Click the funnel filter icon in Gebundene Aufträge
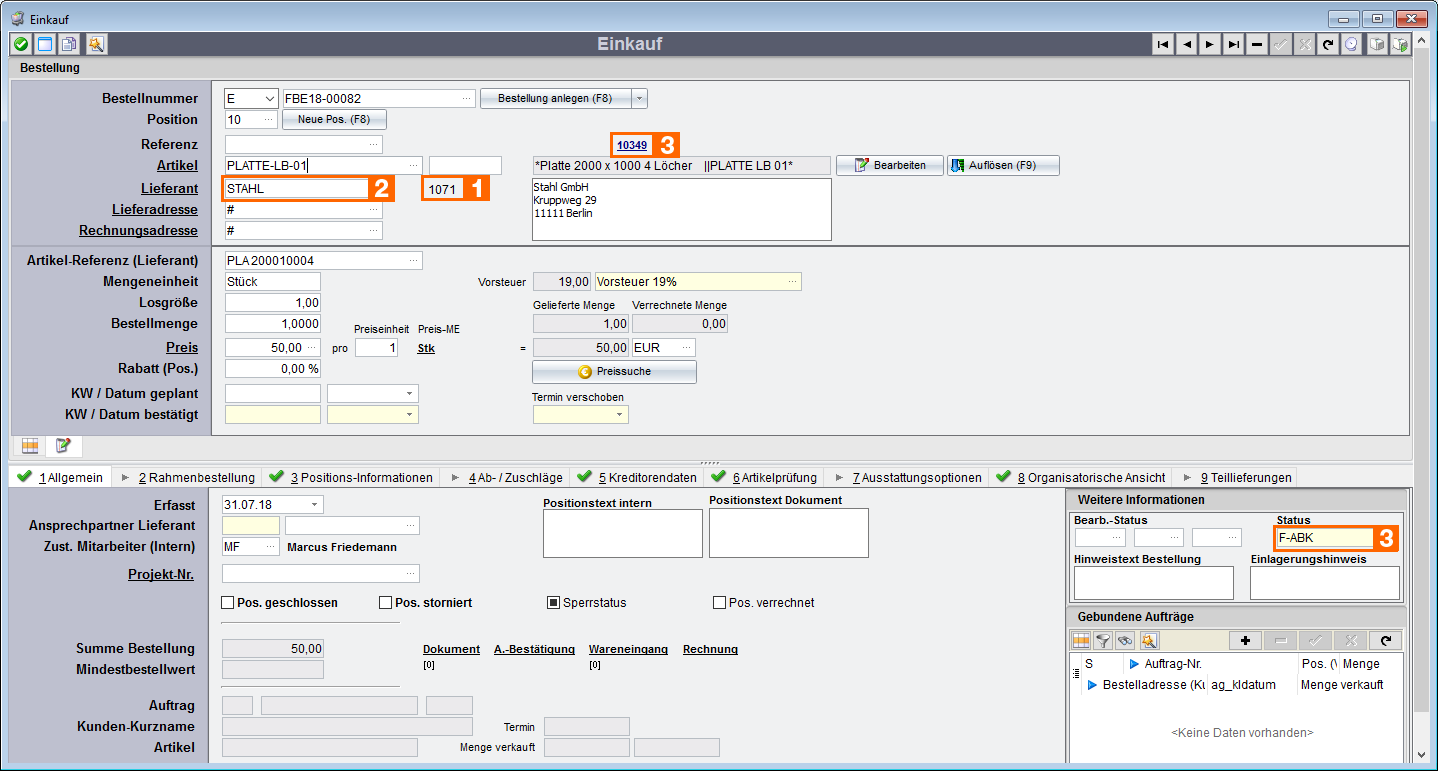 pos(1103,641)
